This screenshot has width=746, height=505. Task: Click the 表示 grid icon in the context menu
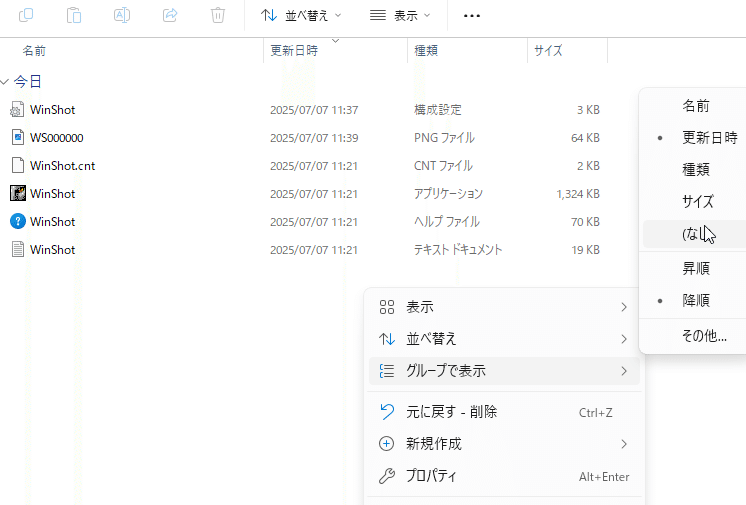point(386,307)
